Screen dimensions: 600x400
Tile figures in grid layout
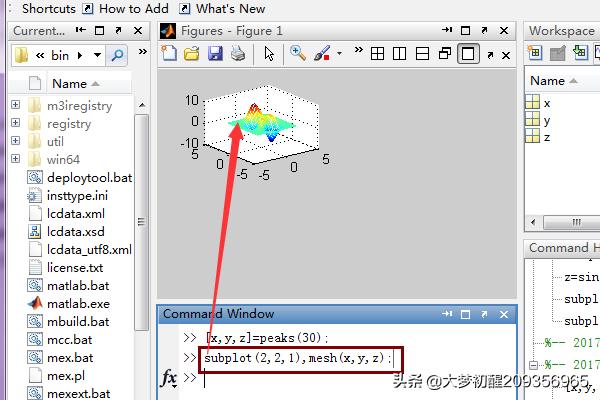click(x=377, y=54)
